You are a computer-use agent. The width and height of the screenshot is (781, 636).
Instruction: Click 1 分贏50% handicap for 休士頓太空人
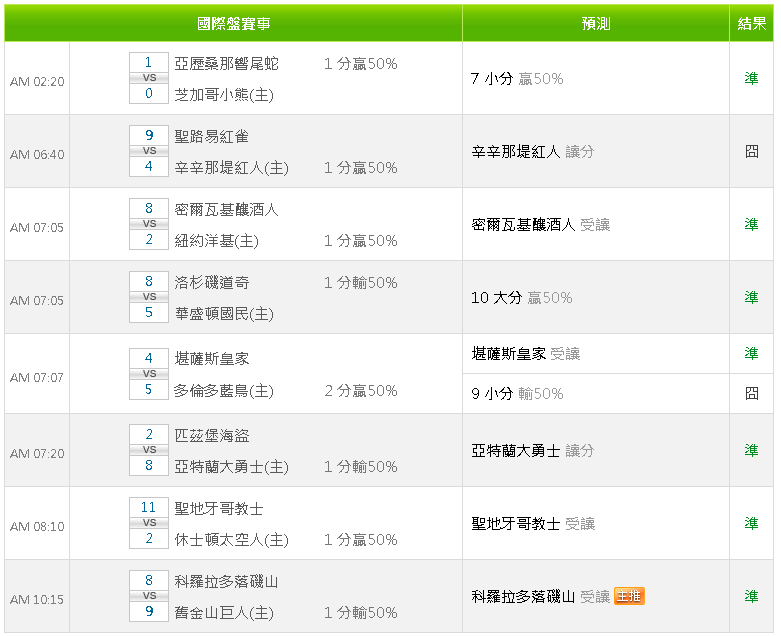pos(361,539)
